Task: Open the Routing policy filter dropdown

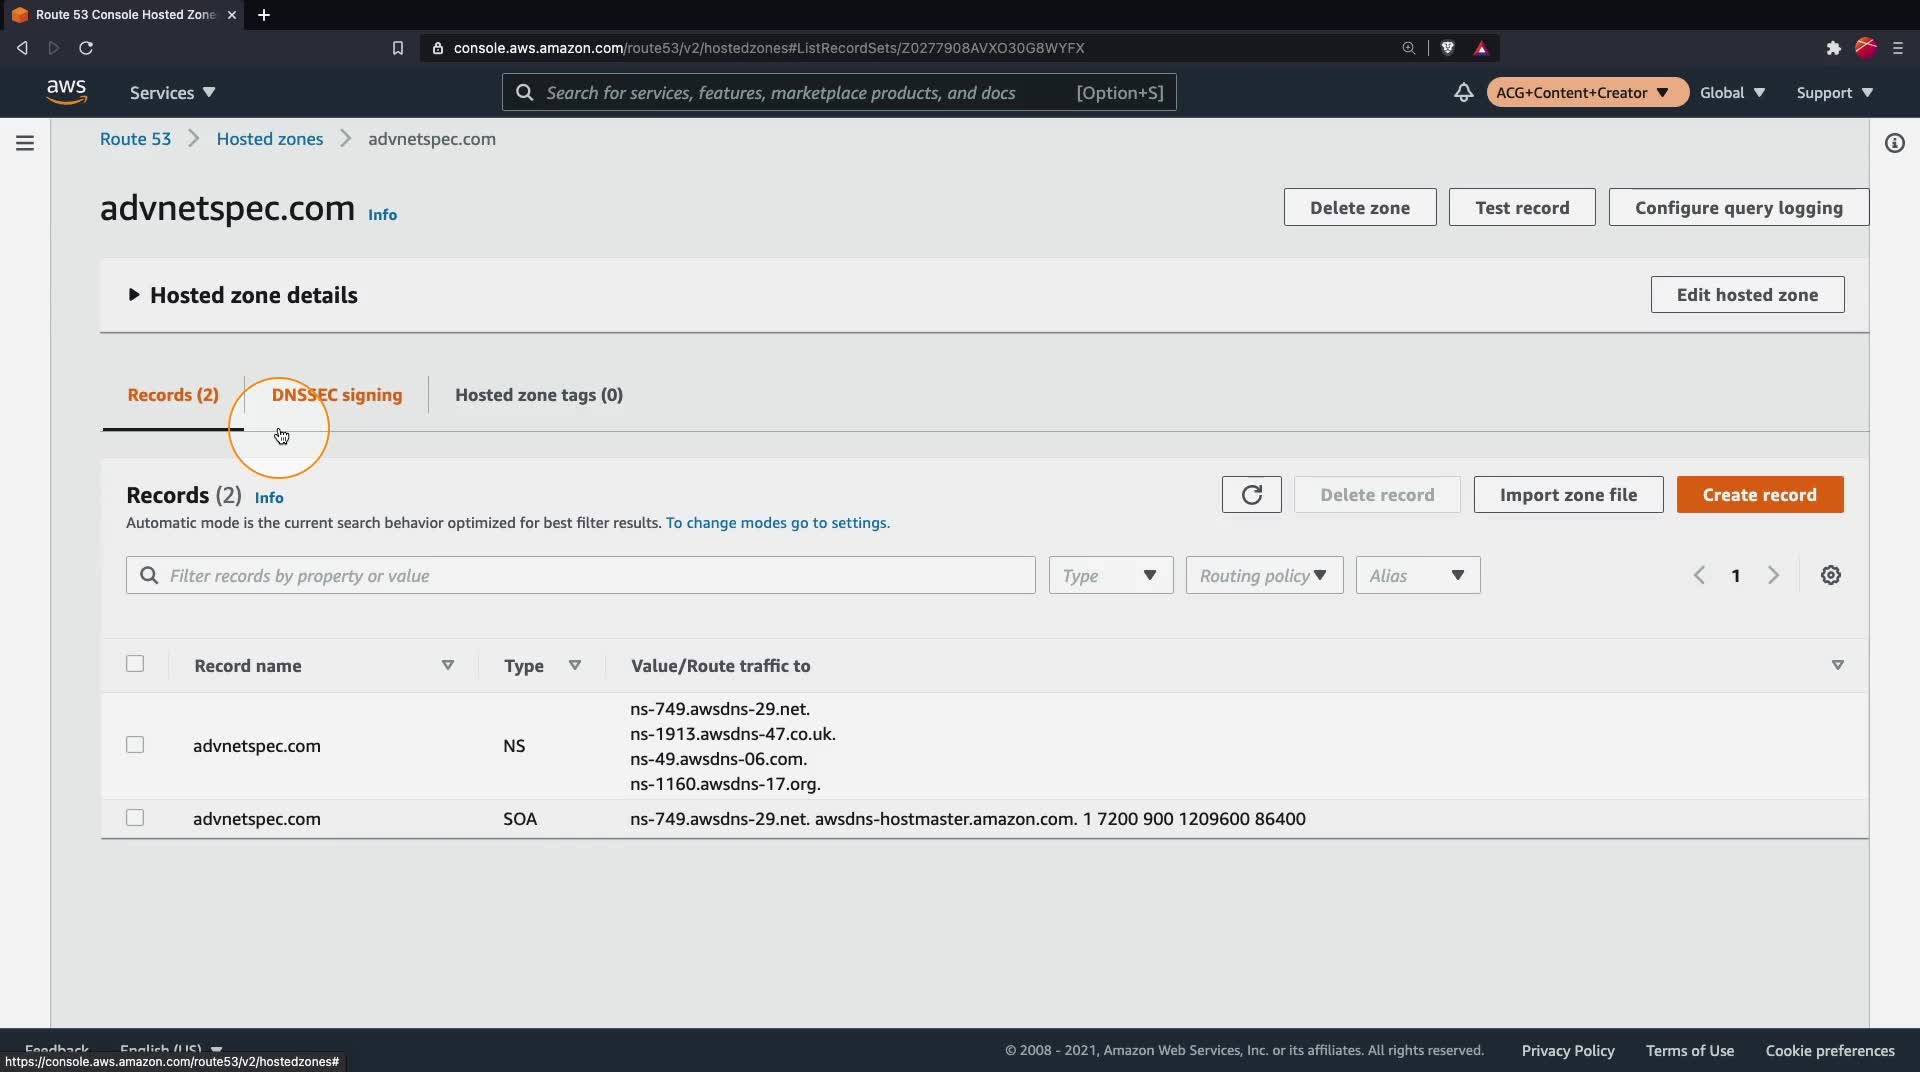Action: [1264, 575]
